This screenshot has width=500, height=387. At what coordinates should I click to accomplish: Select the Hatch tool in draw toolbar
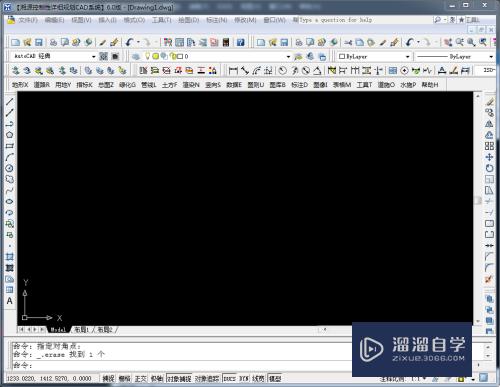click(9, 257)
